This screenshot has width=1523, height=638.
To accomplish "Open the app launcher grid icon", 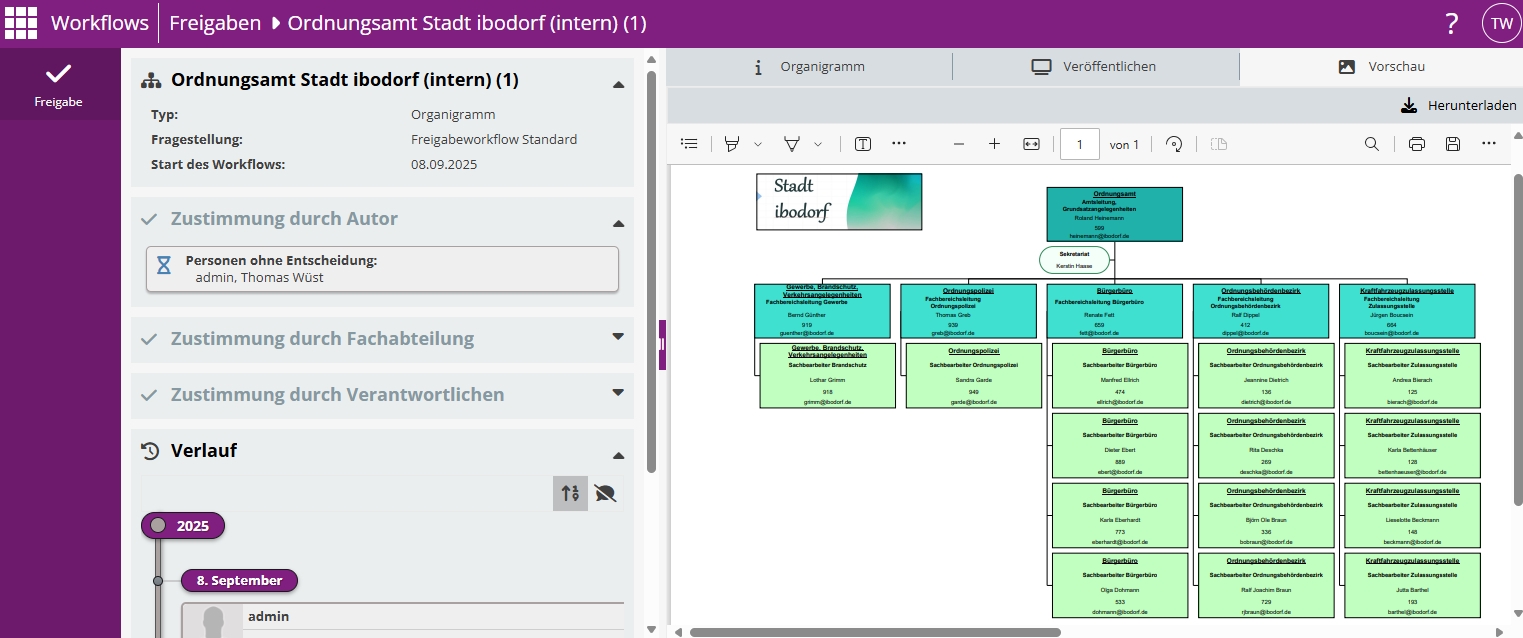I will click(x=21, y=22).
